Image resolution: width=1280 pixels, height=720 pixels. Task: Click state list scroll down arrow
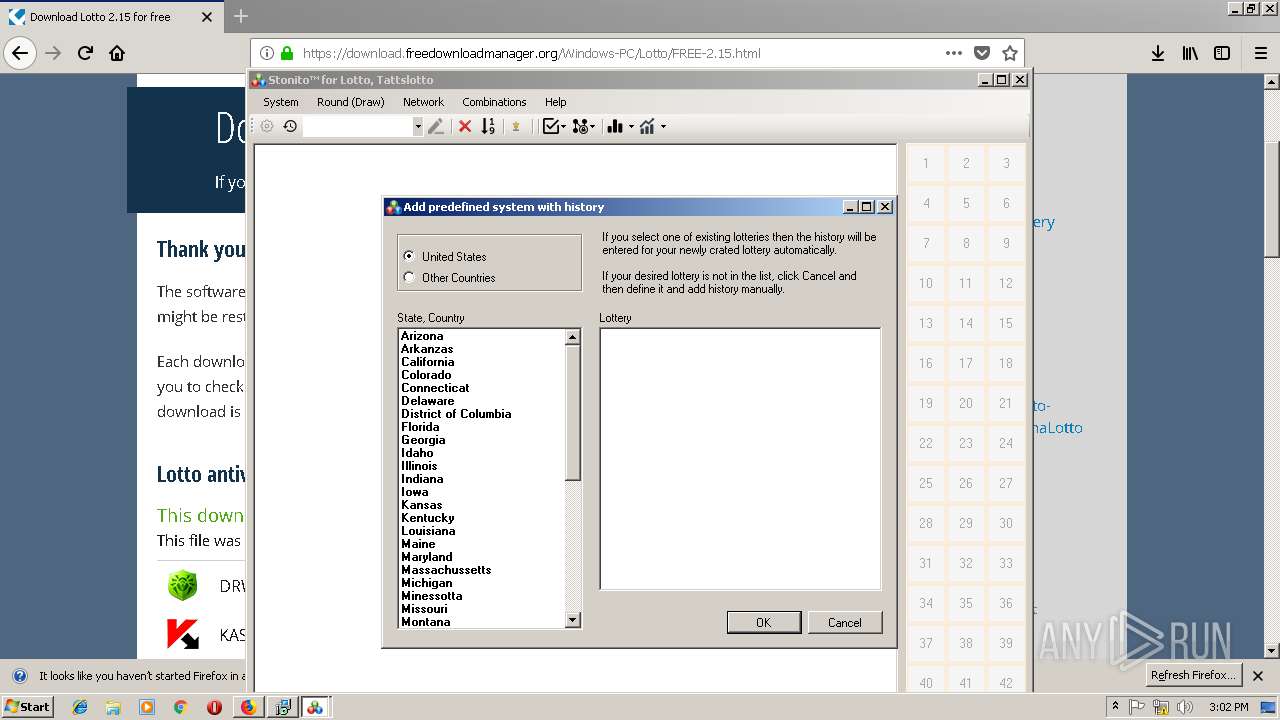coord(572,620)
